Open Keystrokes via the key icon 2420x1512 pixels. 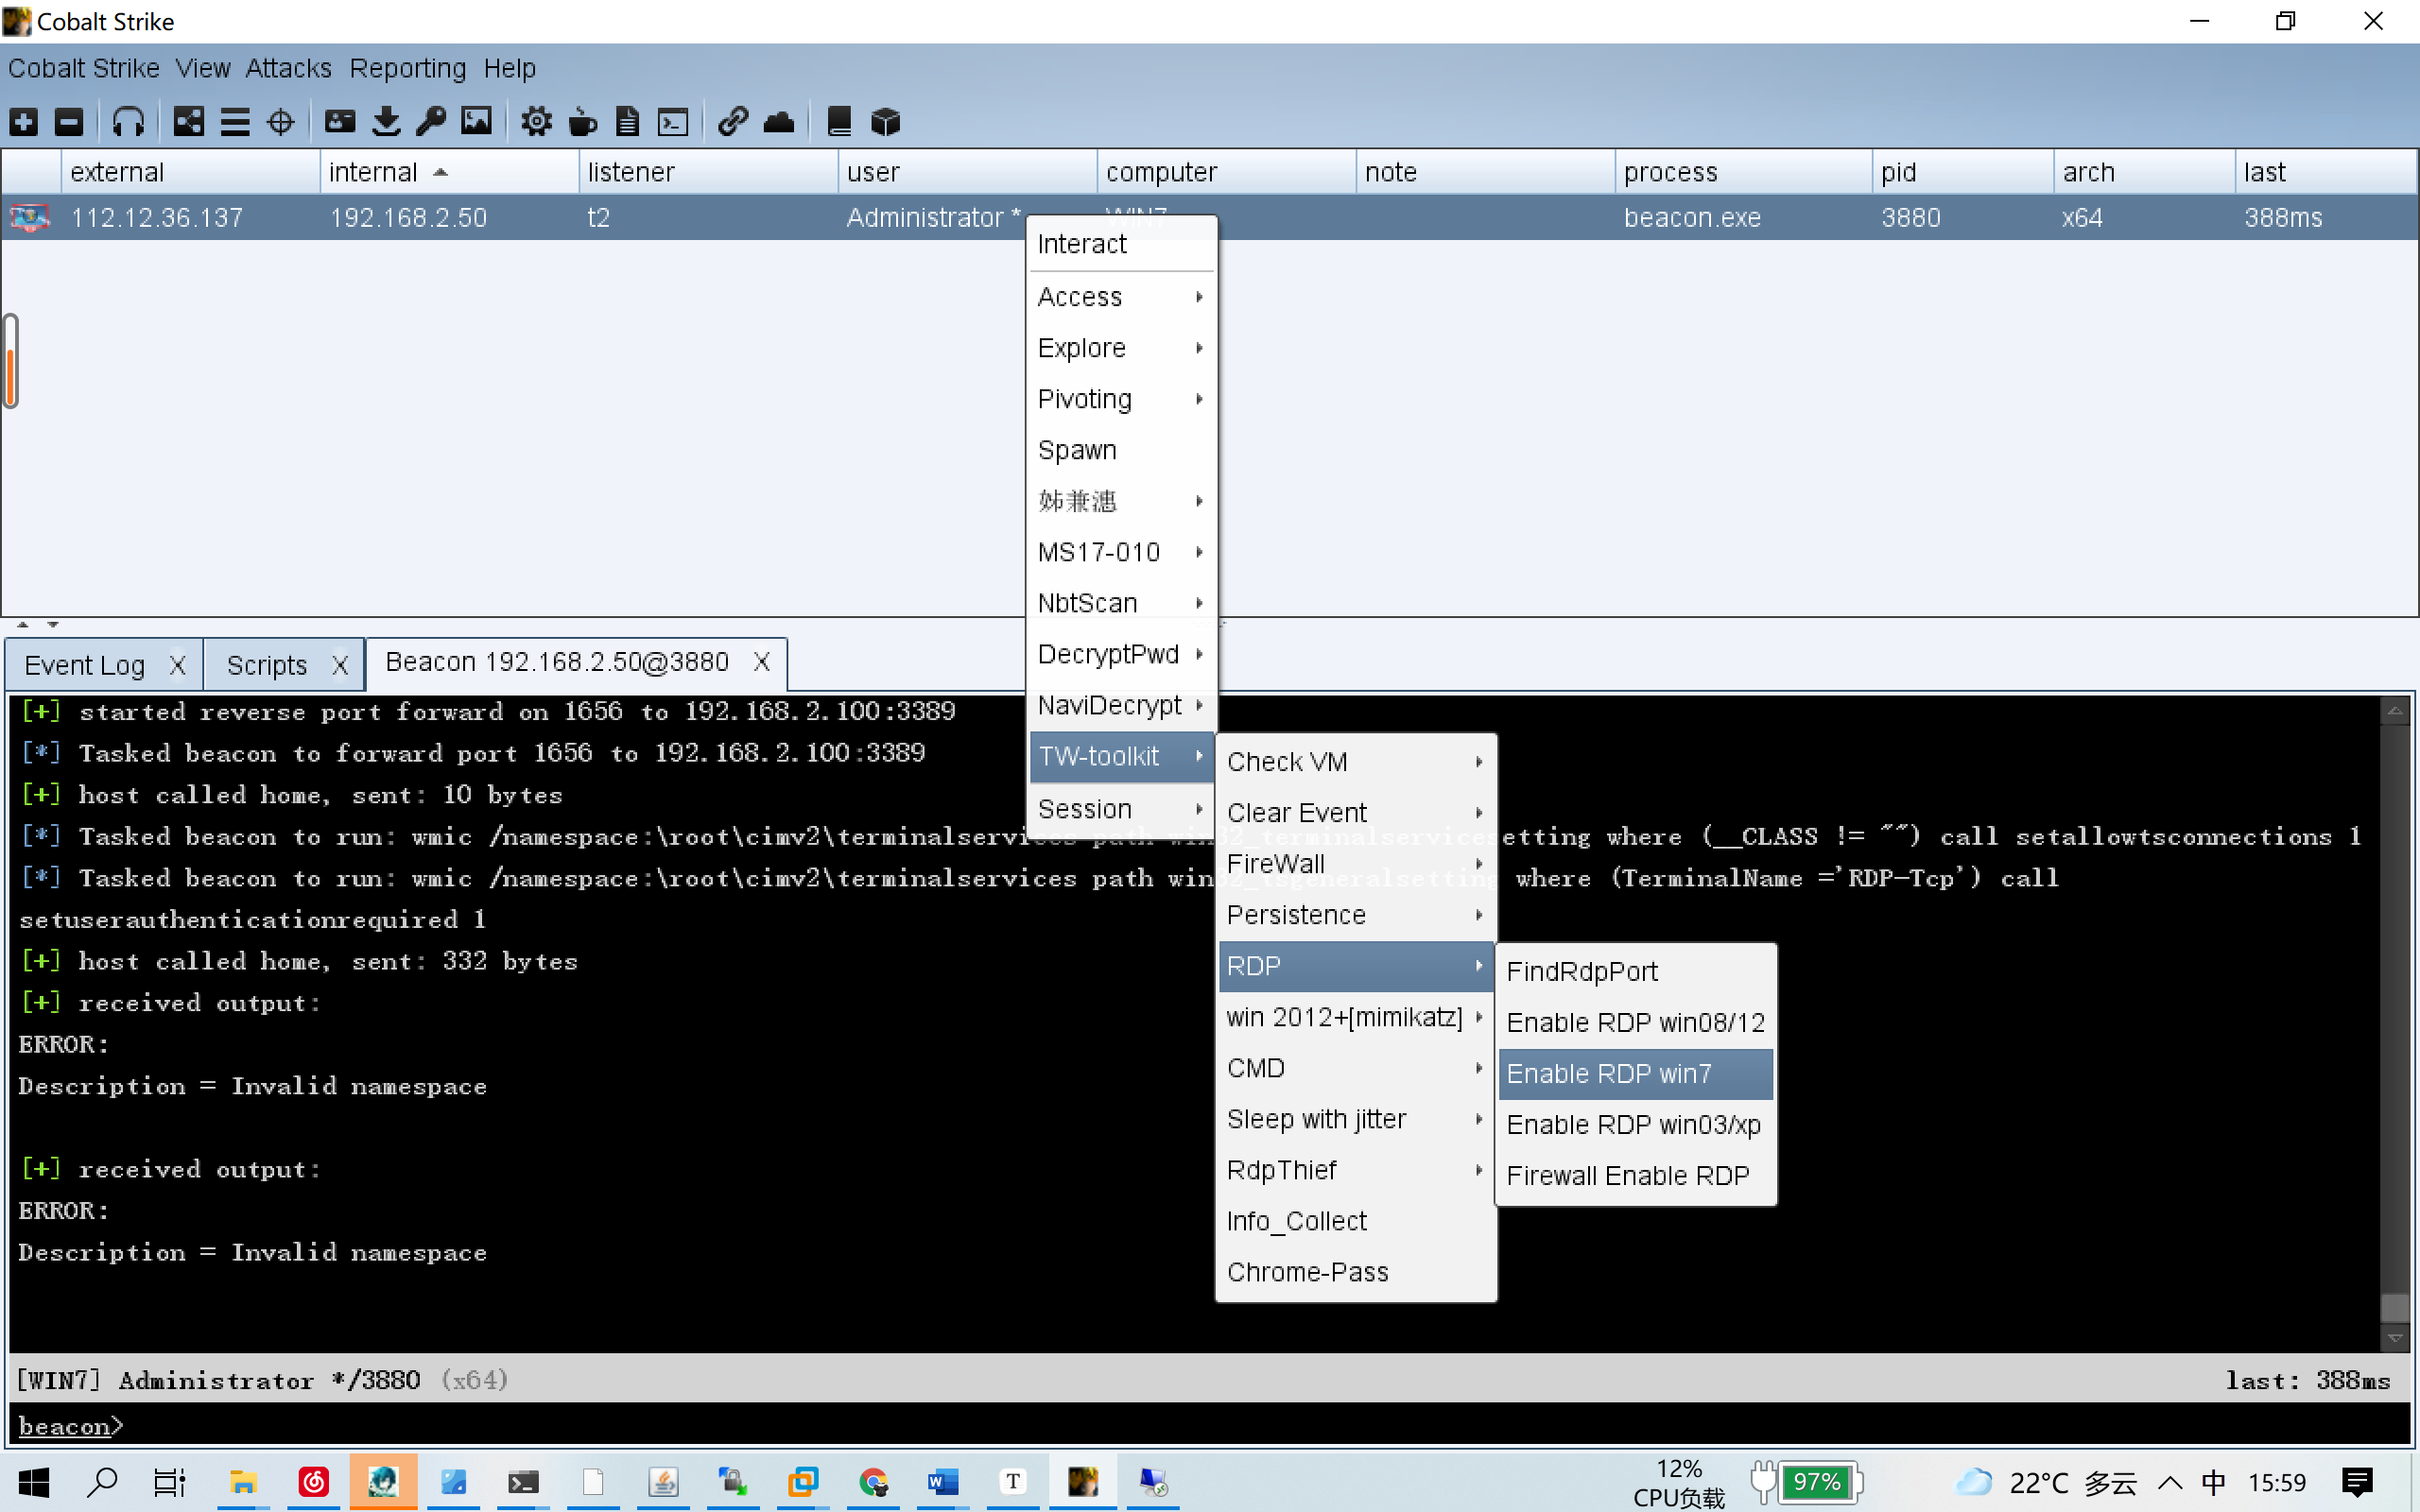[x=431, y=122]
